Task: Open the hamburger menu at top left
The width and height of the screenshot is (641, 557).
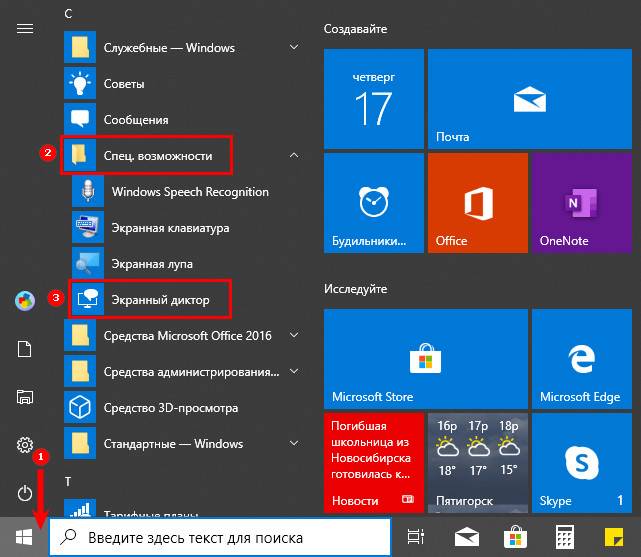Action: (x=25, y=28)
